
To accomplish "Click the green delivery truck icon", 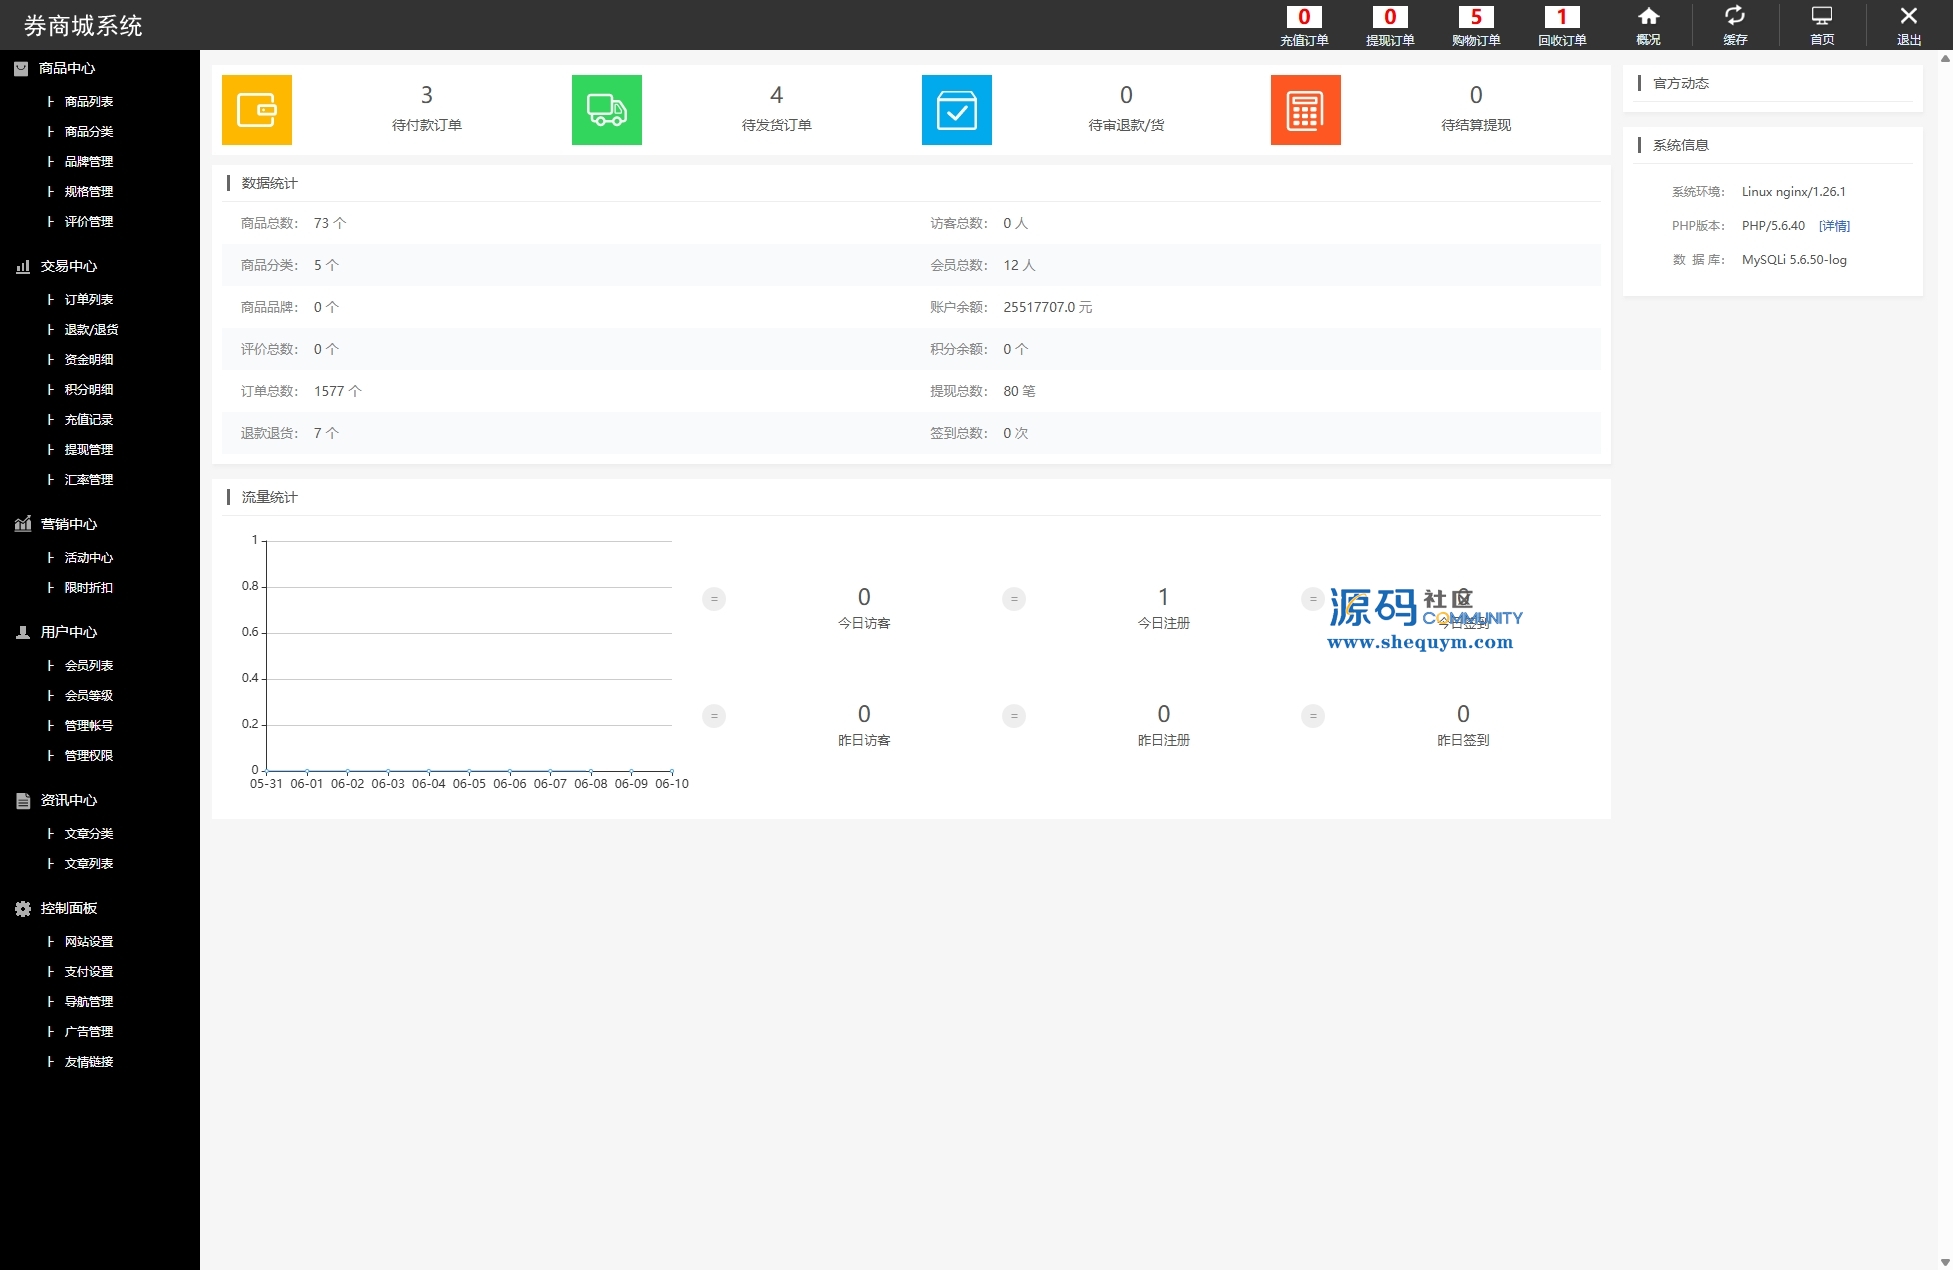I will [606, 110].
